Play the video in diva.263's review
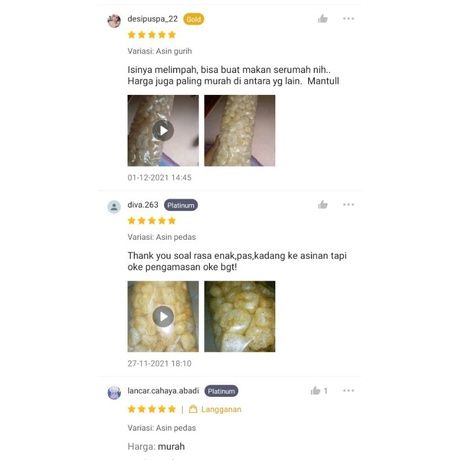Screen dimensions: 460x460 [x=163, y=316]
